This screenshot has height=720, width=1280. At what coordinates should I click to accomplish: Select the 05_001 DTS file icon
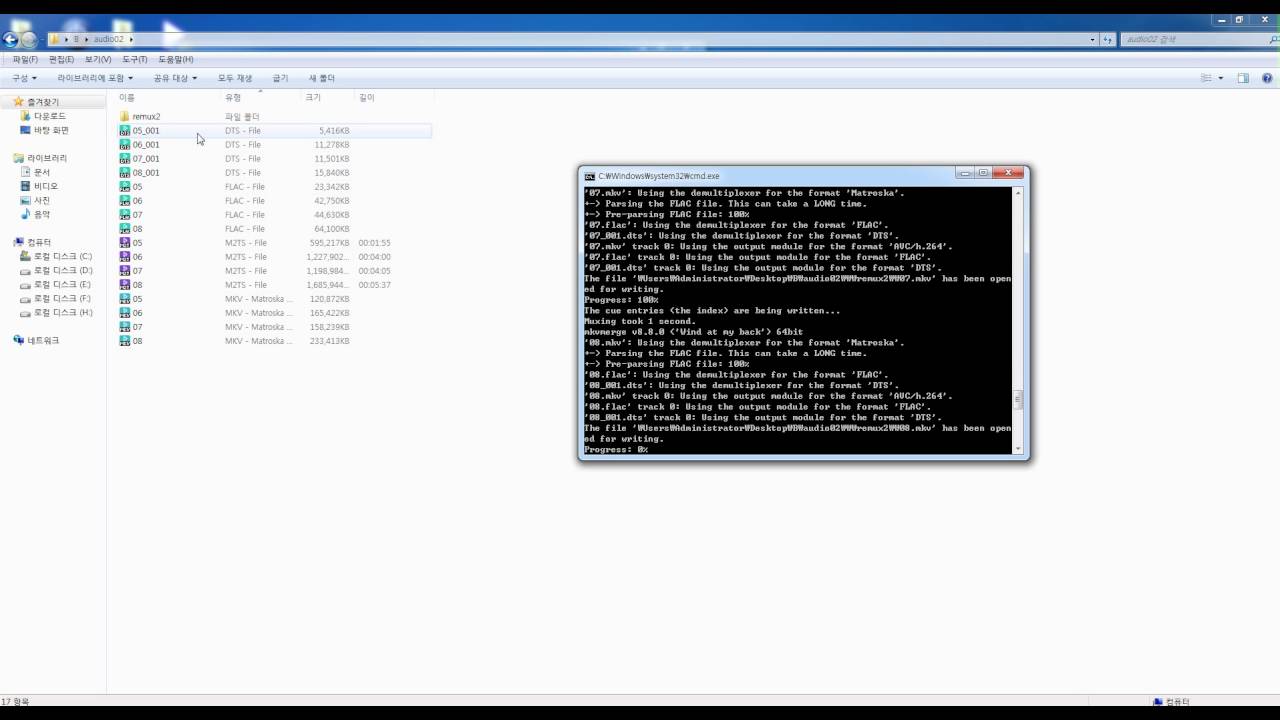tap(125, 131)
